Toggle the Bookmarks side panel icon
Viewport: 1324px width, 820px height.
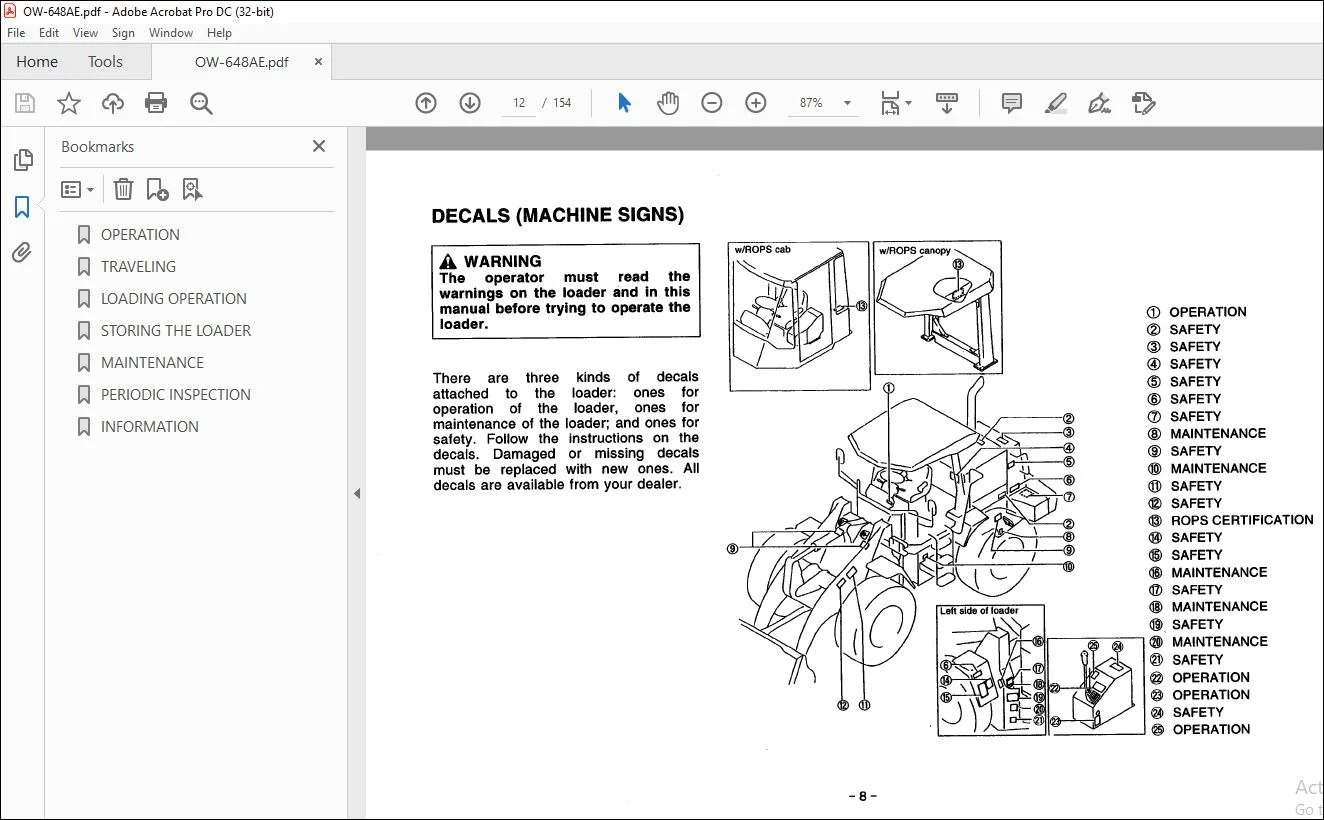point(22,207)
